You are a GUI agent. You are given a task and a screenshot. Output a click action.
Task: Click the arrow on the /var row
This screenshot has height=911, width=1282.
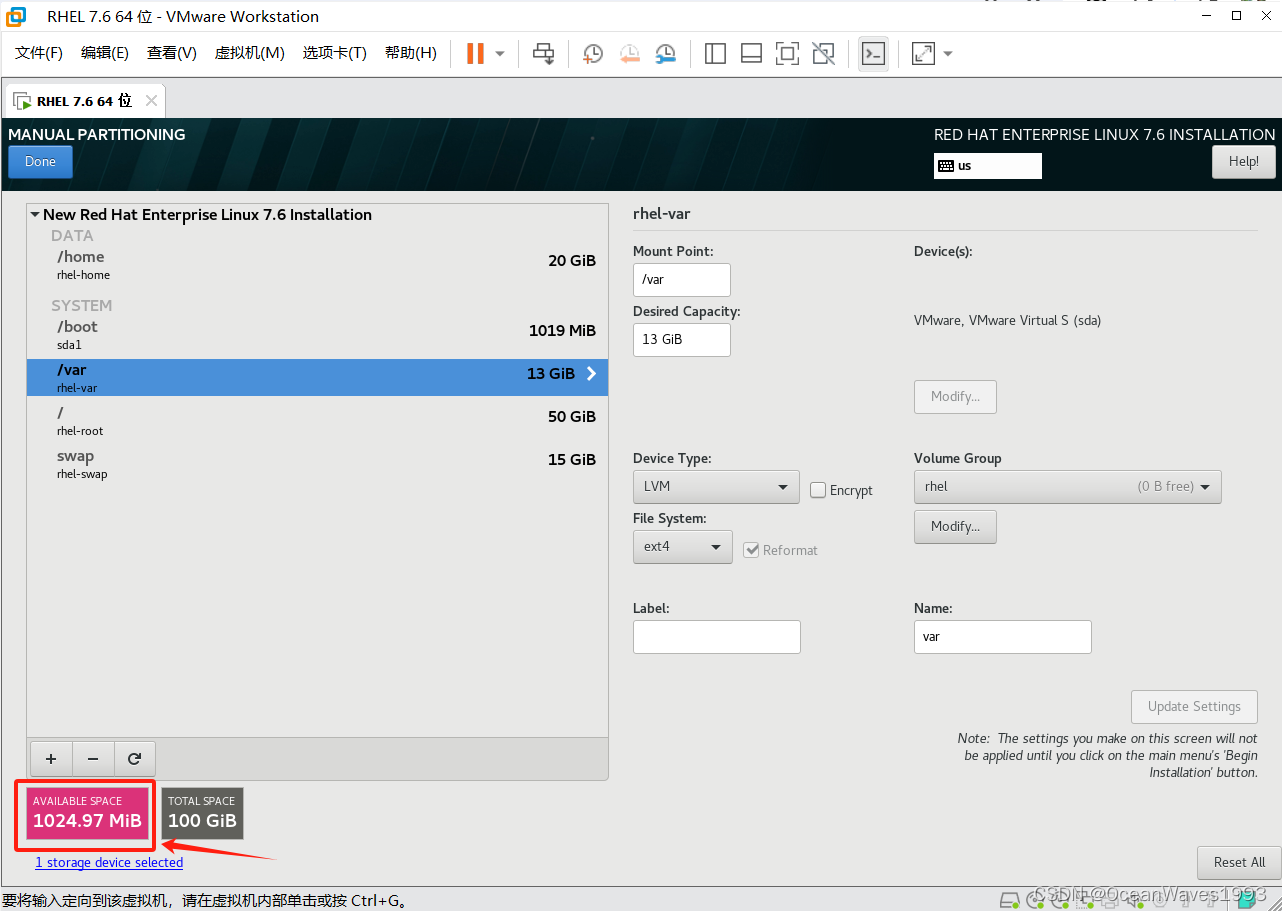[x=591, y=373]
